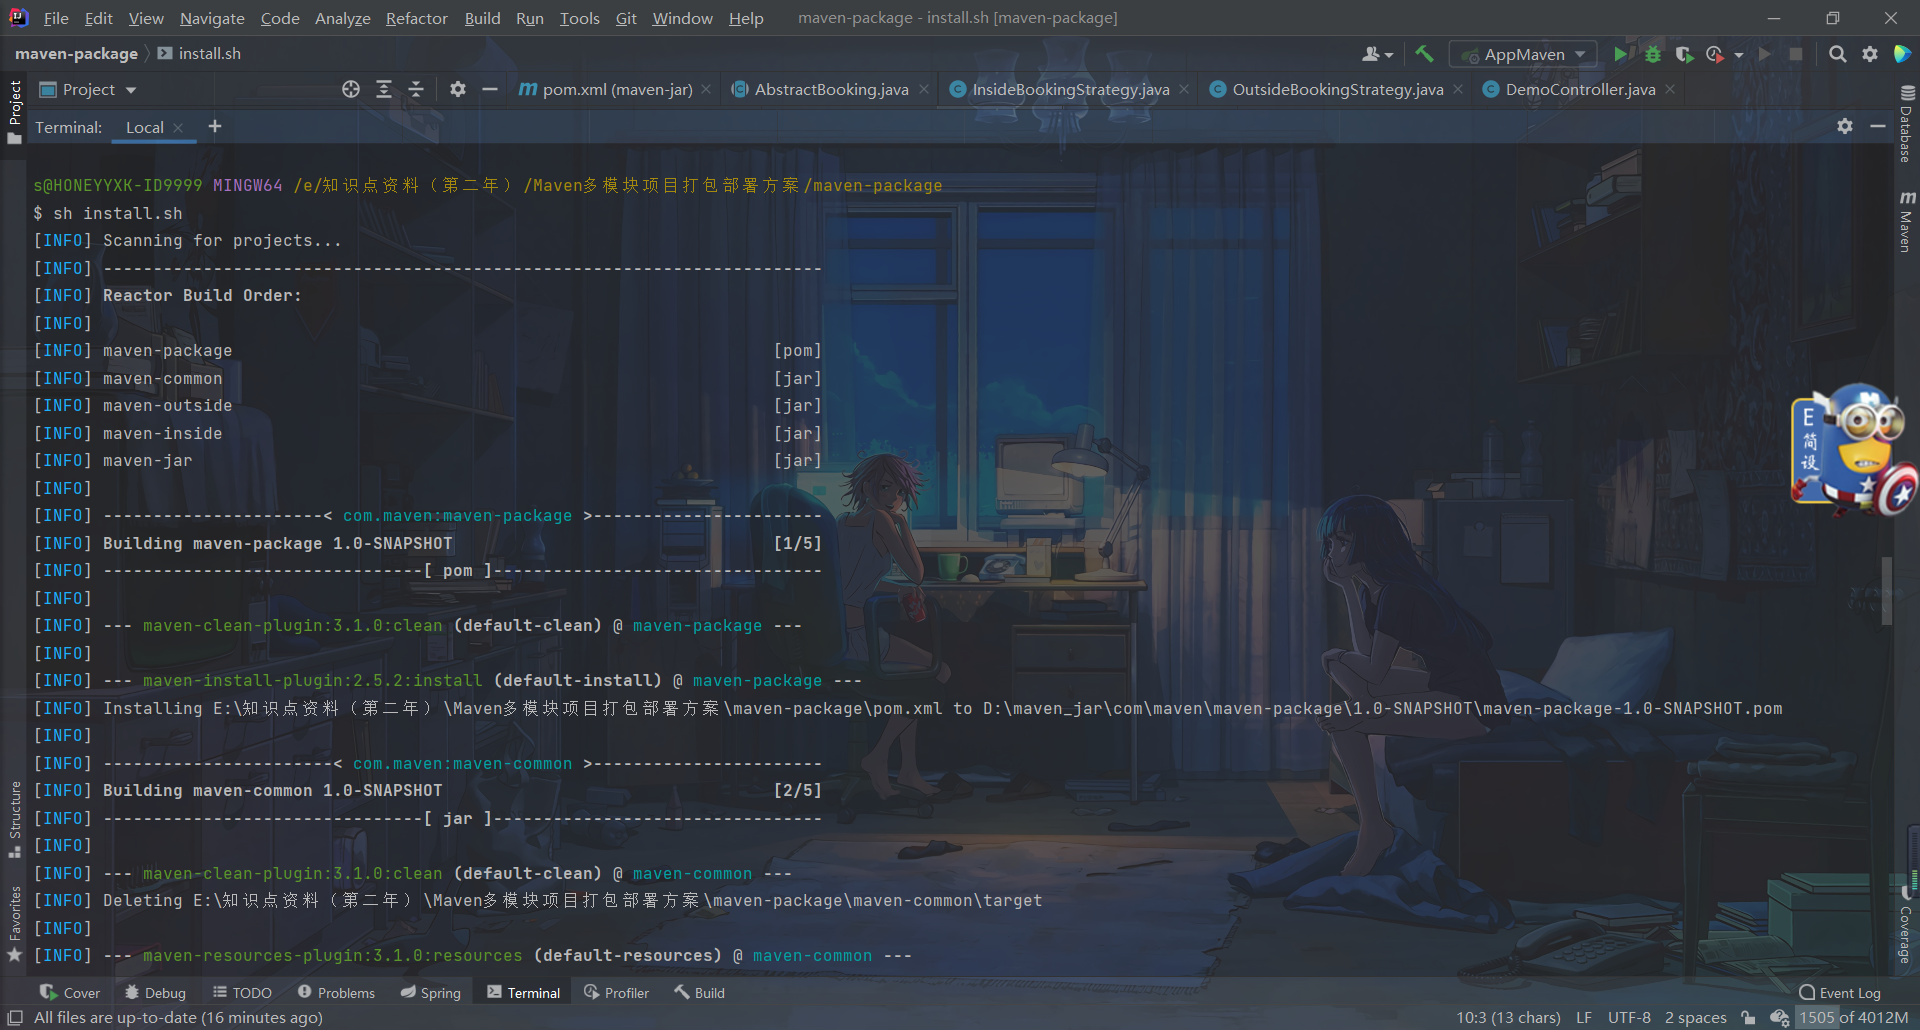Open the Build tool window button

tap(699, 992)
